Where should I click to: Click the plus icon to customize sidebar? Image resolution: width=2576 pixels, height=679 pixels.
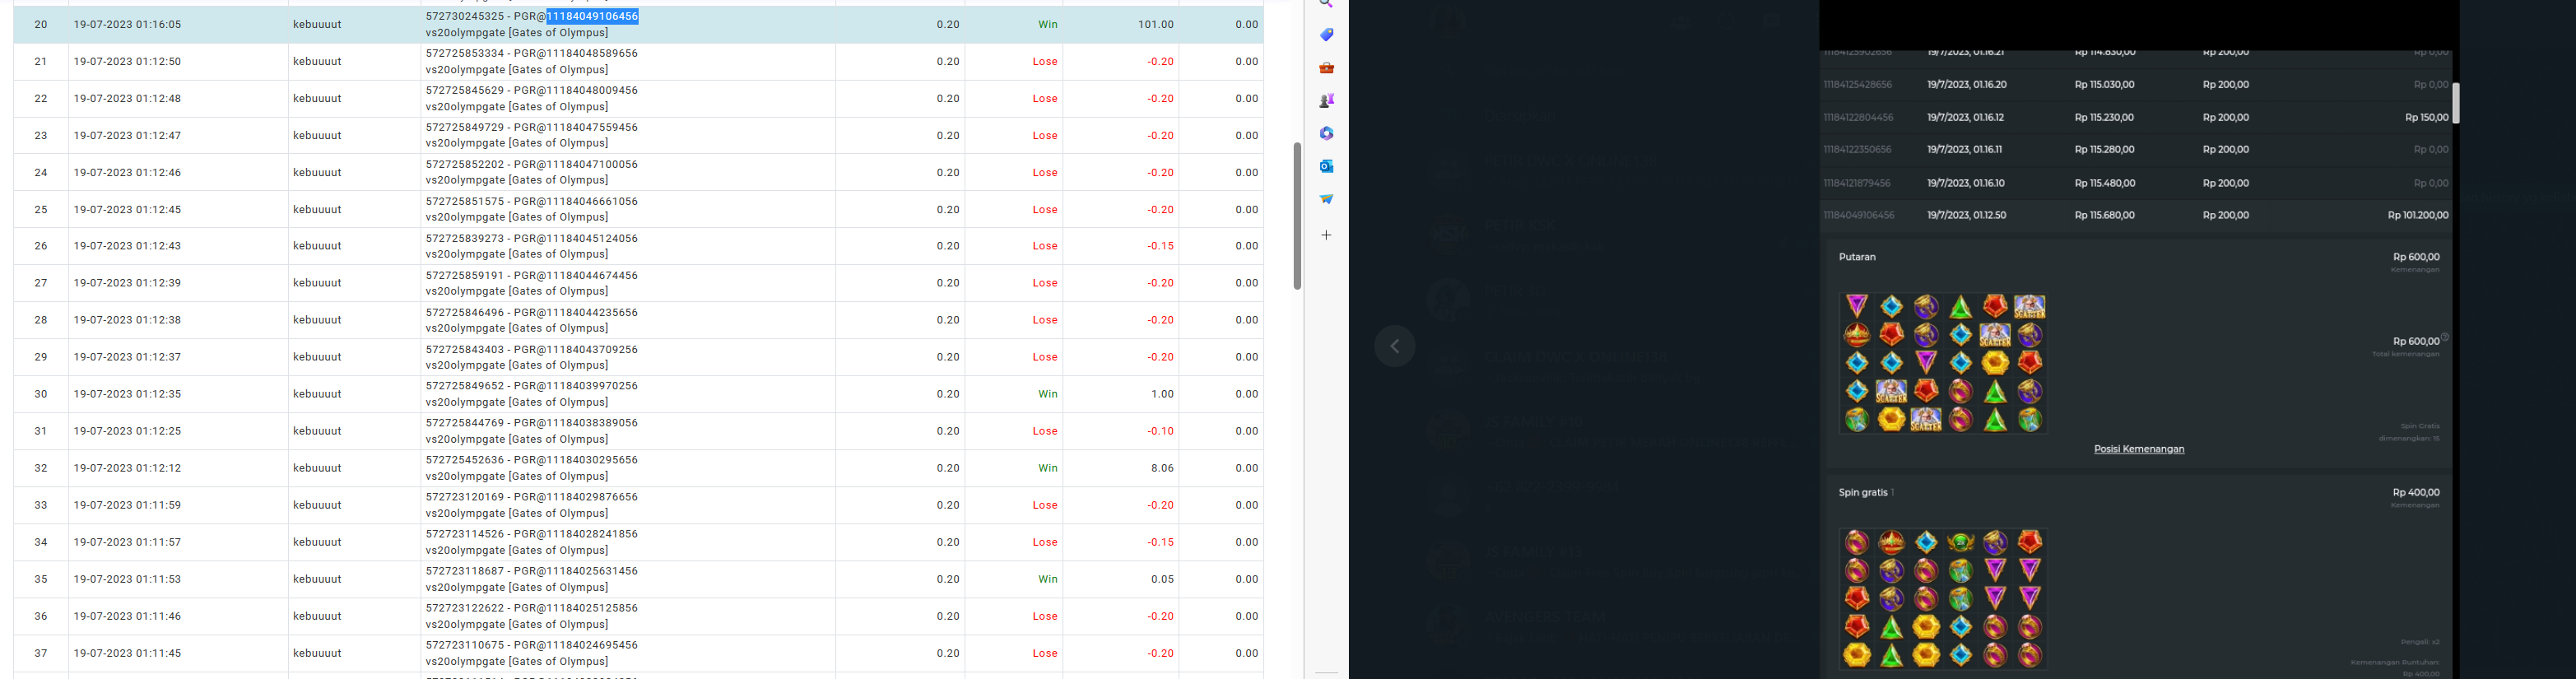click(1326, 235)
